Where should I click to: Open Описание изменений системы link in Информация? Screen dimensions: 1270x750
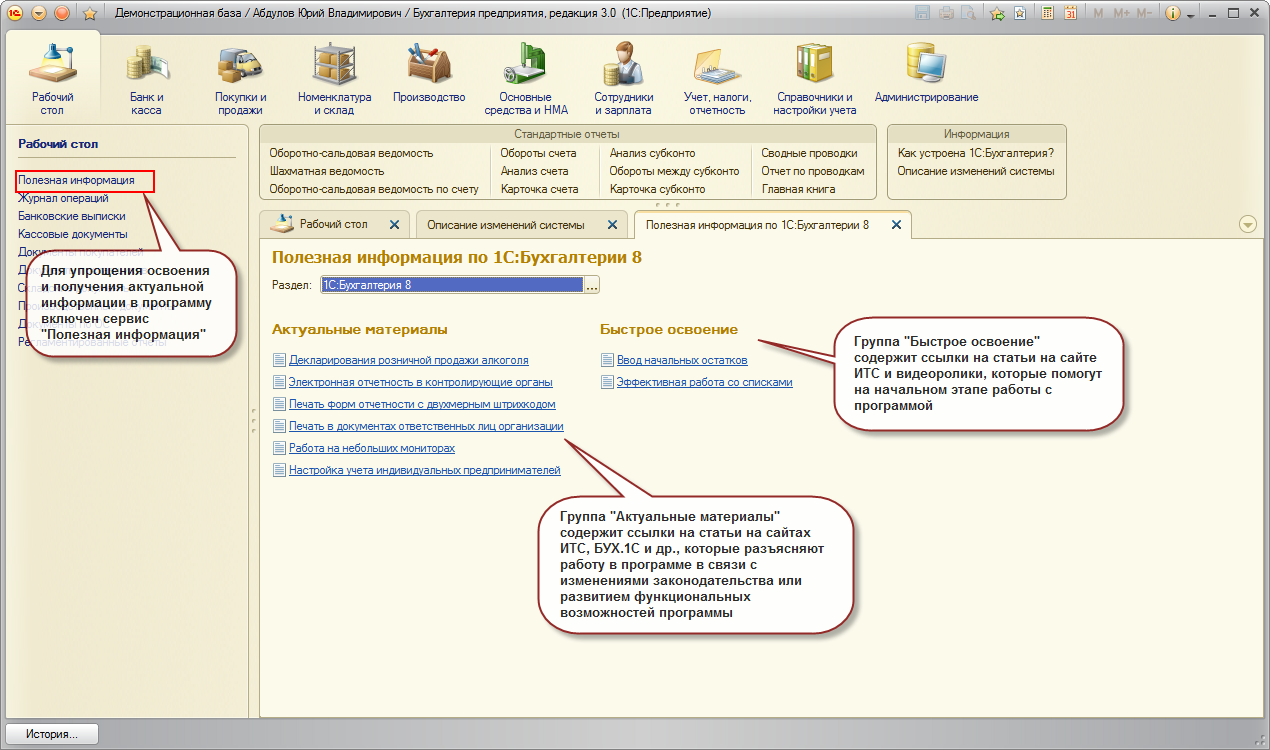click(975, 171)
